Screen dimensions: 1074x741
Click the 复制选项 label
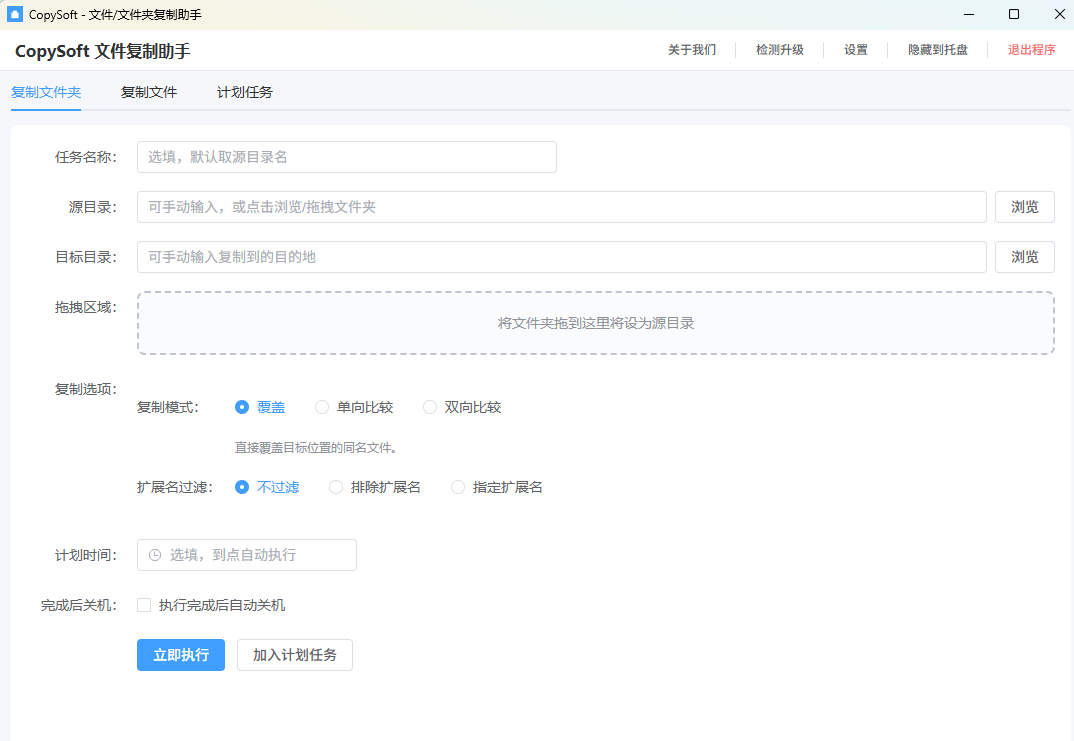coord(86,389)
